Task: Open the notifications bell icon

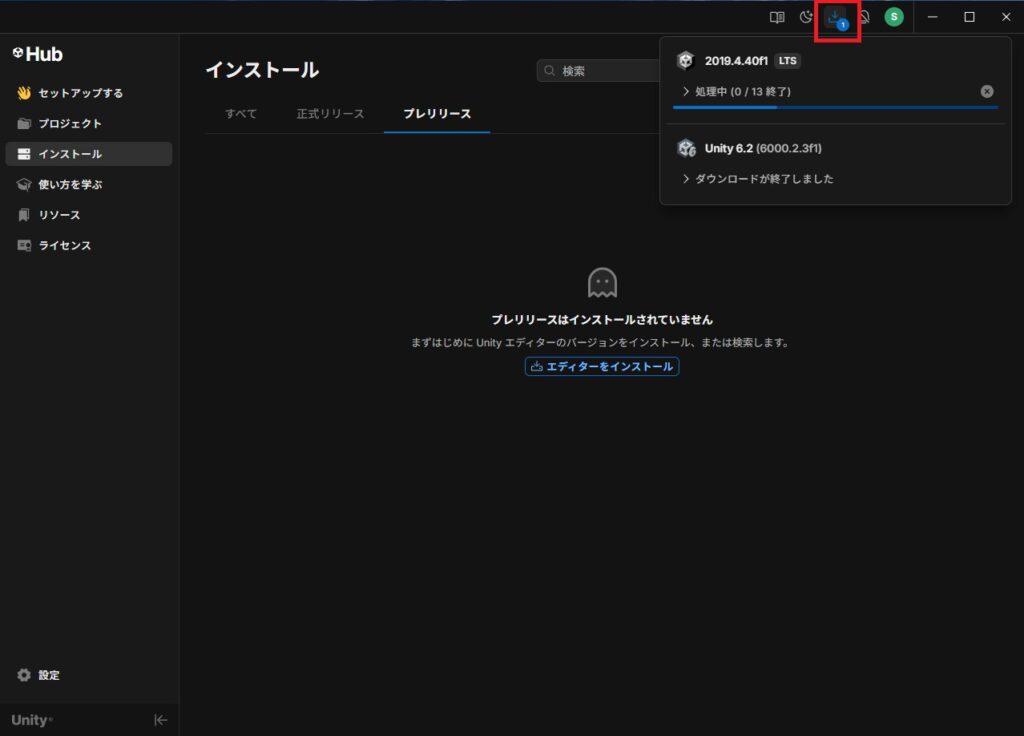Action: tap(864, 17)
